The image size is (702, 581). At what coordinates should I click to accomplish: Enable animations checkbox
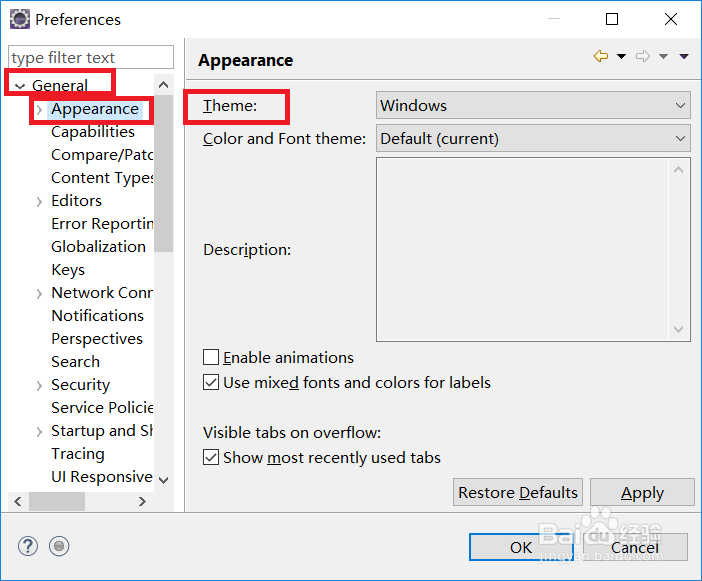tap(211, 357)
